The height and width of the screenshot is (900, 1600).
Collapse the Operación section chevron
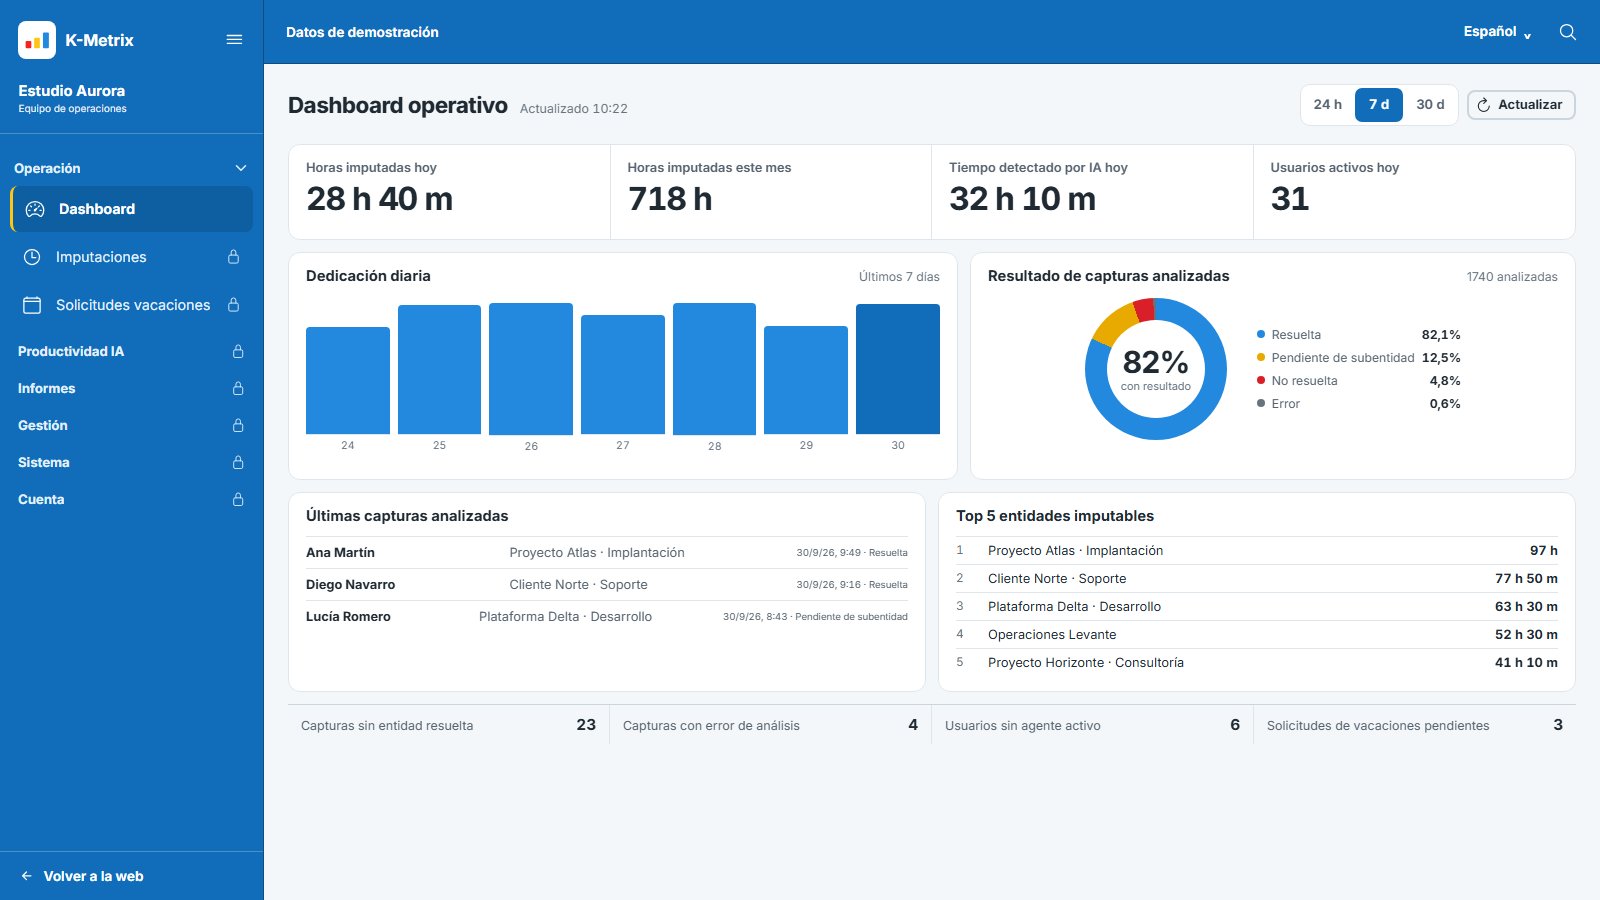pyautogui.click(x=240, y=168)
